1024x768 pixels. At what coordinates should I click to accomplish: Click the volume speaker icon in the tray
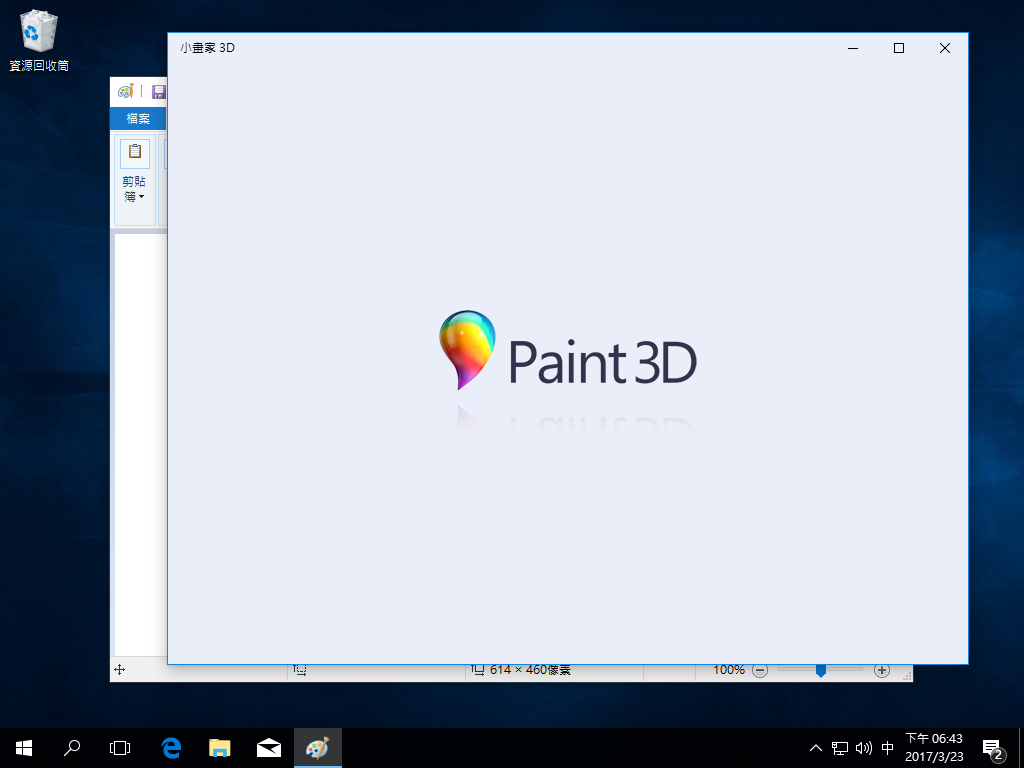pyautogui.click(x=863, y=747)
